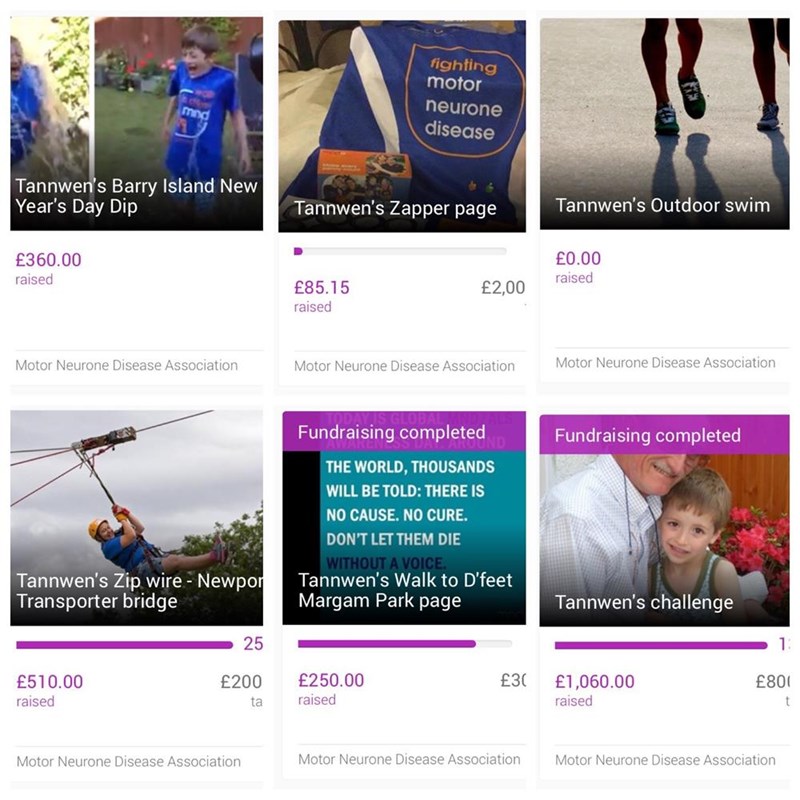
Task: Click the Walk to D'feet progress bar
Action: point(405,644)
